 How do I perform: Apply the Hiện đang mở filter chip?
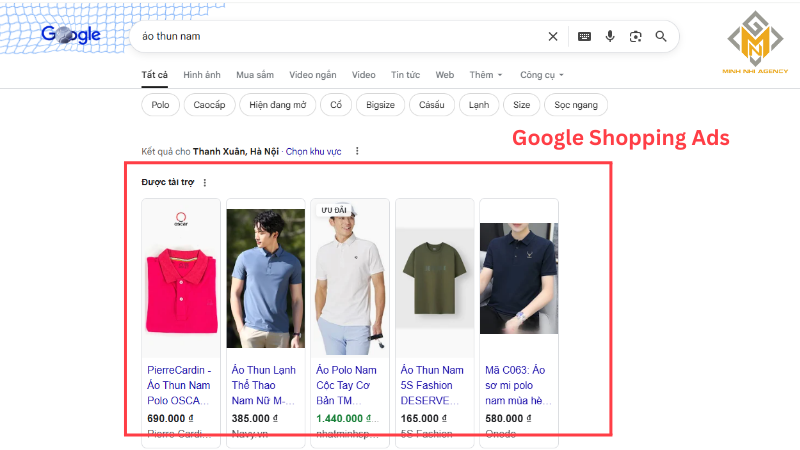pyautogui.click(x=278, y=105)
